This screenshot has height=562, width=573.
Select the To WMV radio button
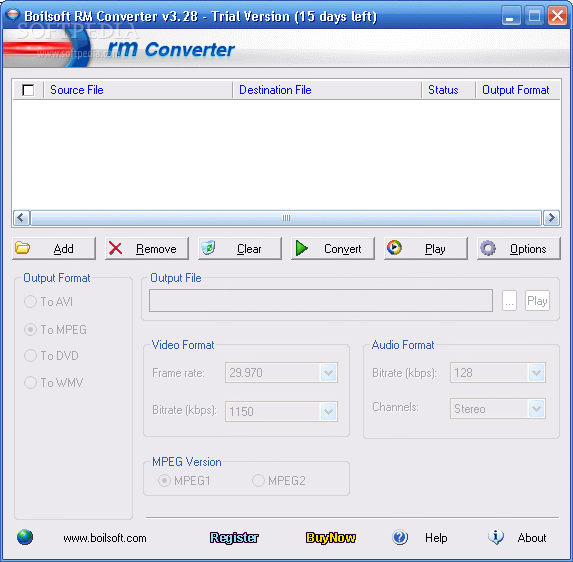coord(30,383)
